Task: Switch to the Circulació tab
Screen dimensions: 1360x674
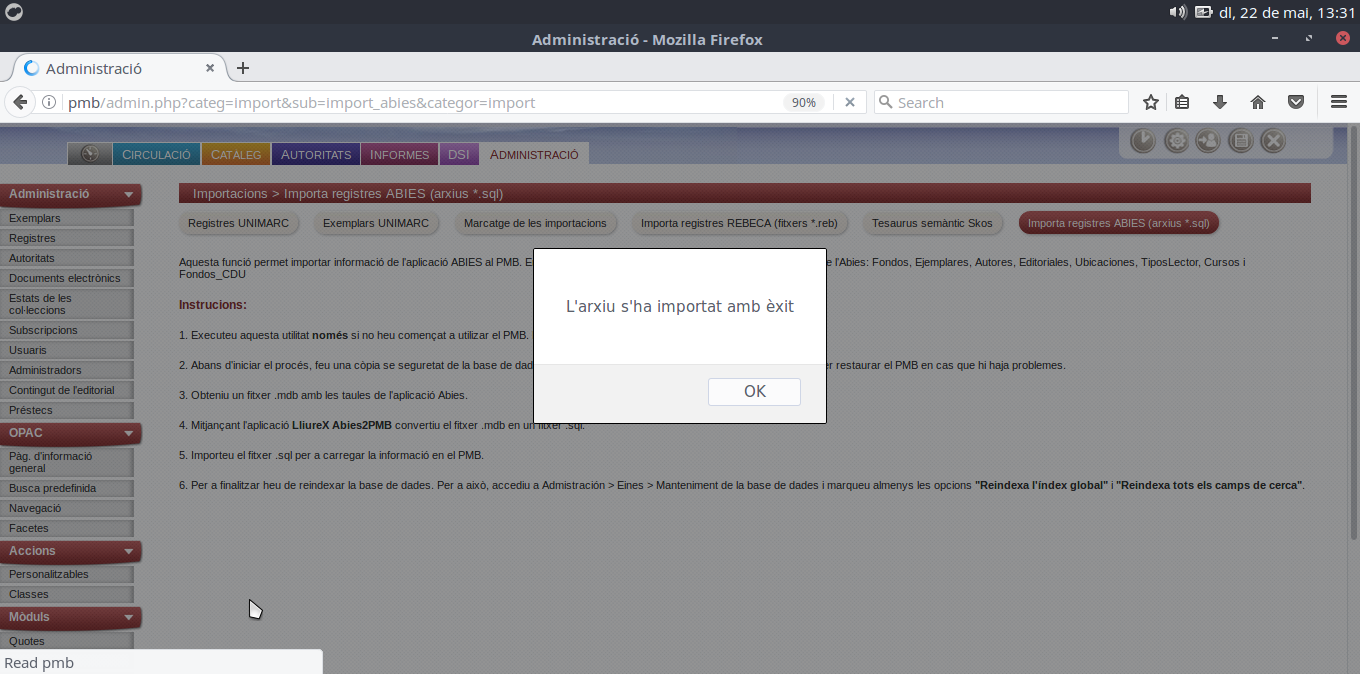Action: coord(155,154)
